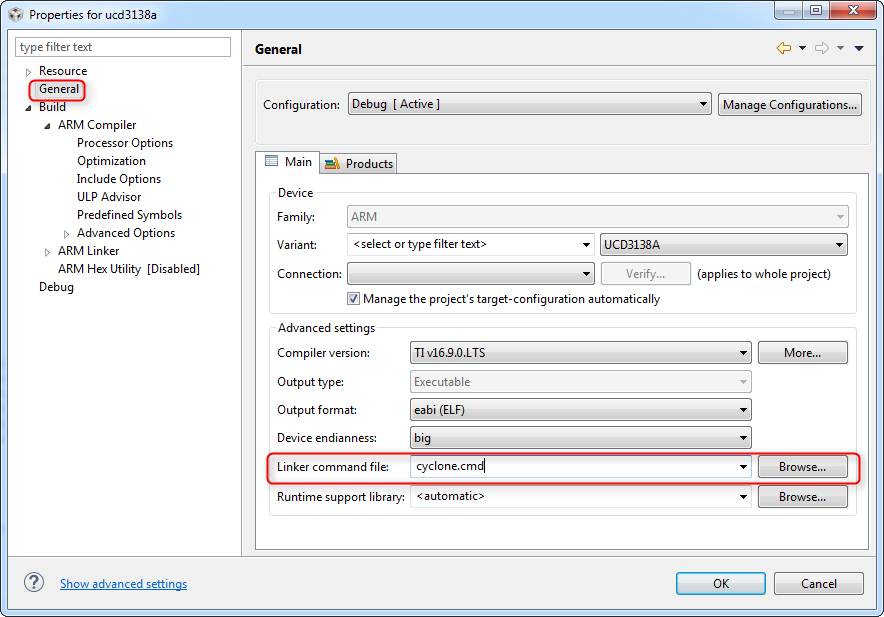Open the Device endianness dropdown
Screen dimensions: 884x617
tap(581, 438)
